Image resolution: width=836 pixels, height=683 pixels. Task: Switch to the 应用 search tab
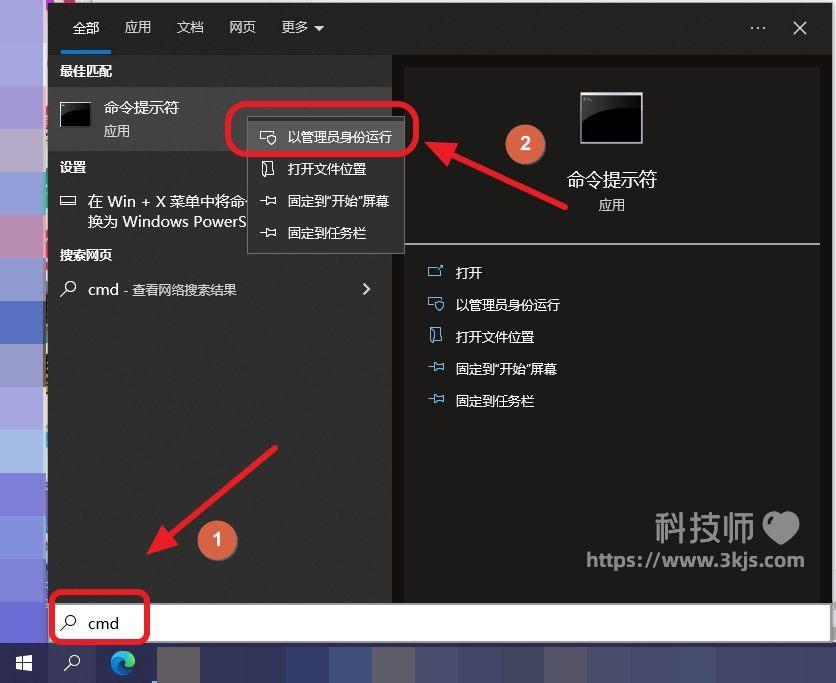pos(138,27)
